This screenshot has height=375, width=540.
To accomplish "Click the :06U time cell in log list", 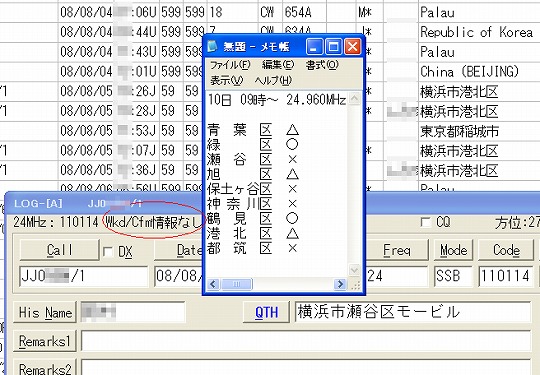I will 144,13.
